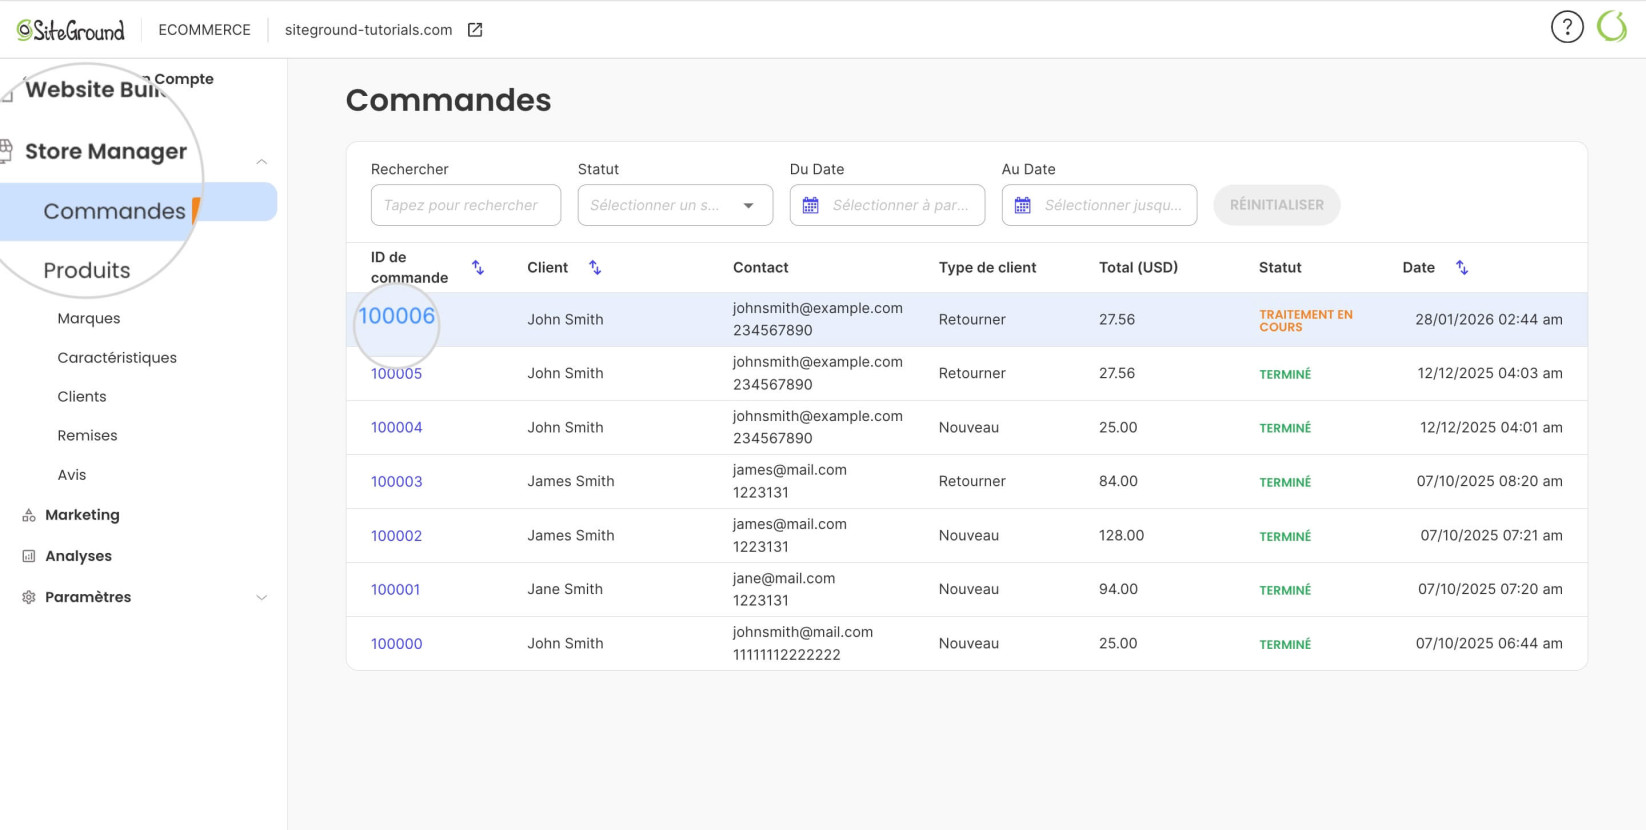Click the ECOMMERCE header label
Image resolution: width=1646 pixels, height=830 pixels.
[204, 30]
